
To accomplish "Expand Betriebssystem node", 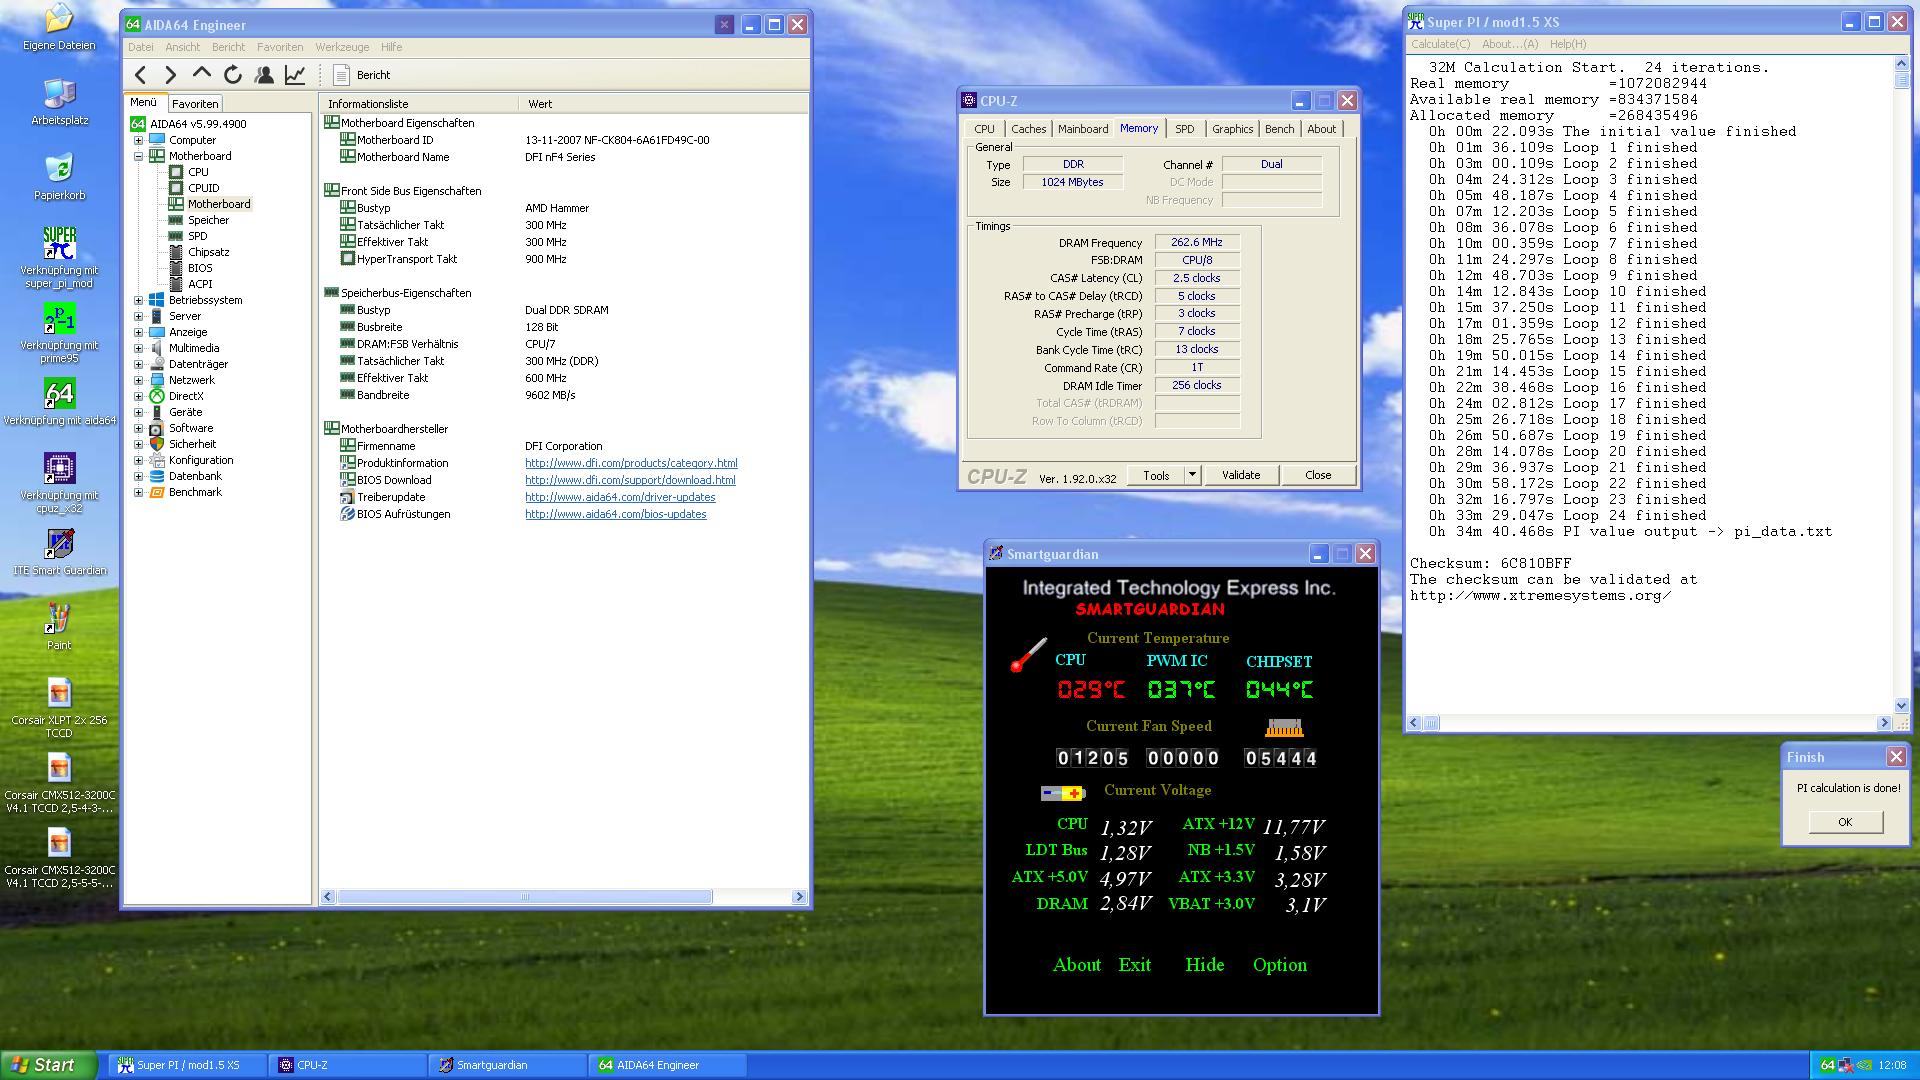I will coord(138,300).
